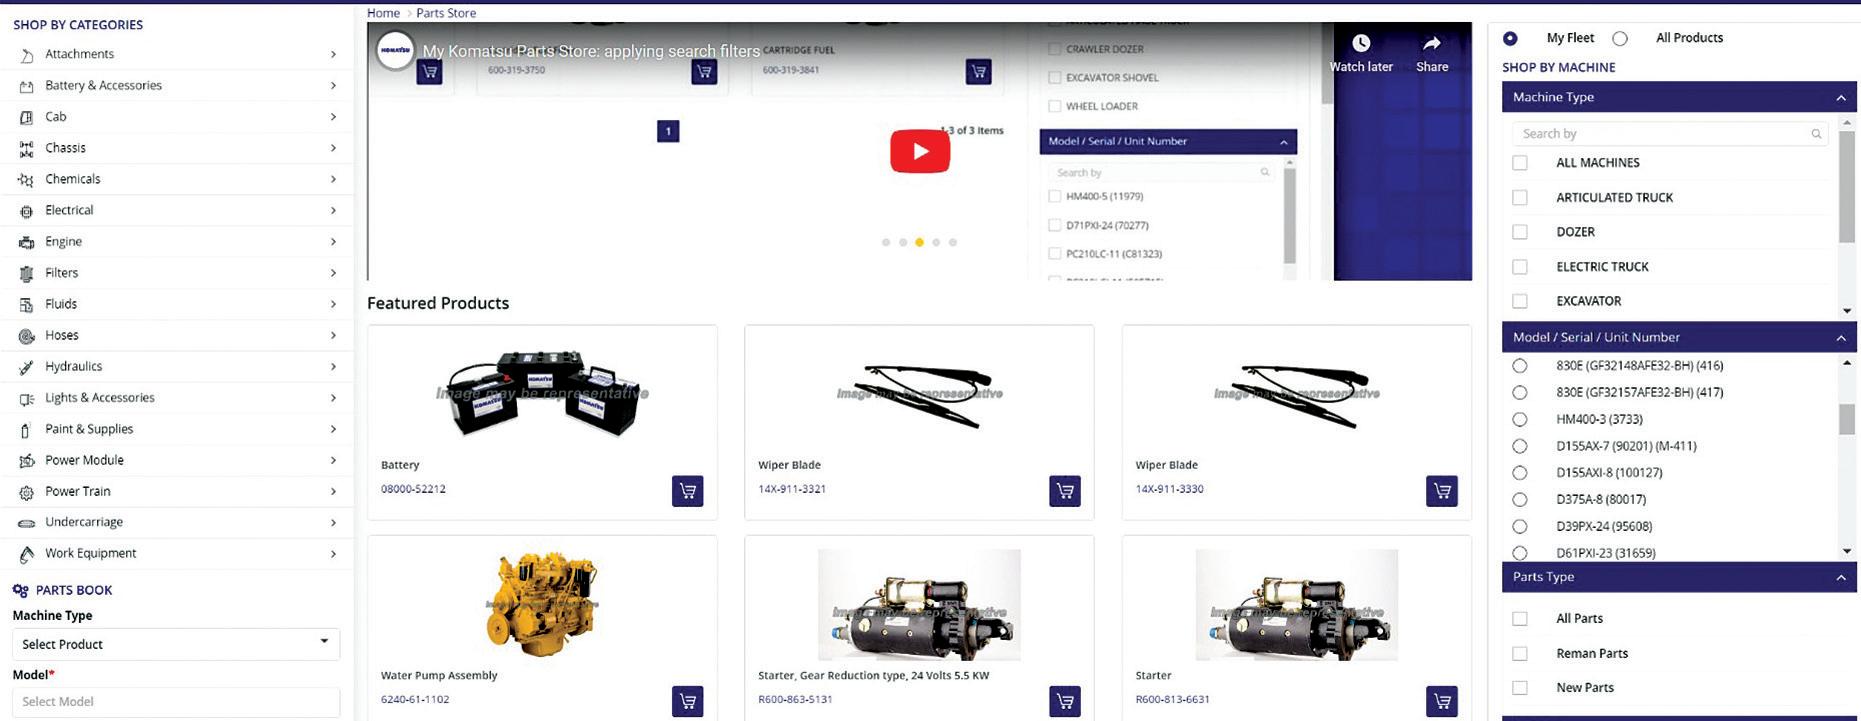Check the DOZER checkbox
Image resolution: width=1861 pixels, height=721 pixels.
[x=1520, y=232]
